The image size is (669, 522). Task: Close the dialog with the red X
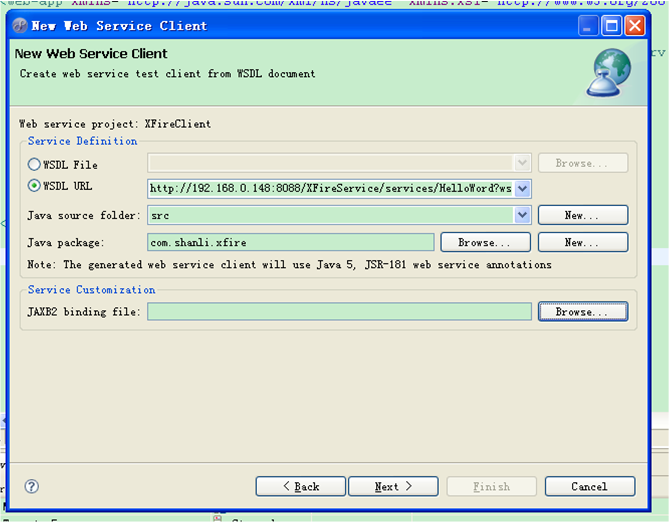click(x=635, y=26)
